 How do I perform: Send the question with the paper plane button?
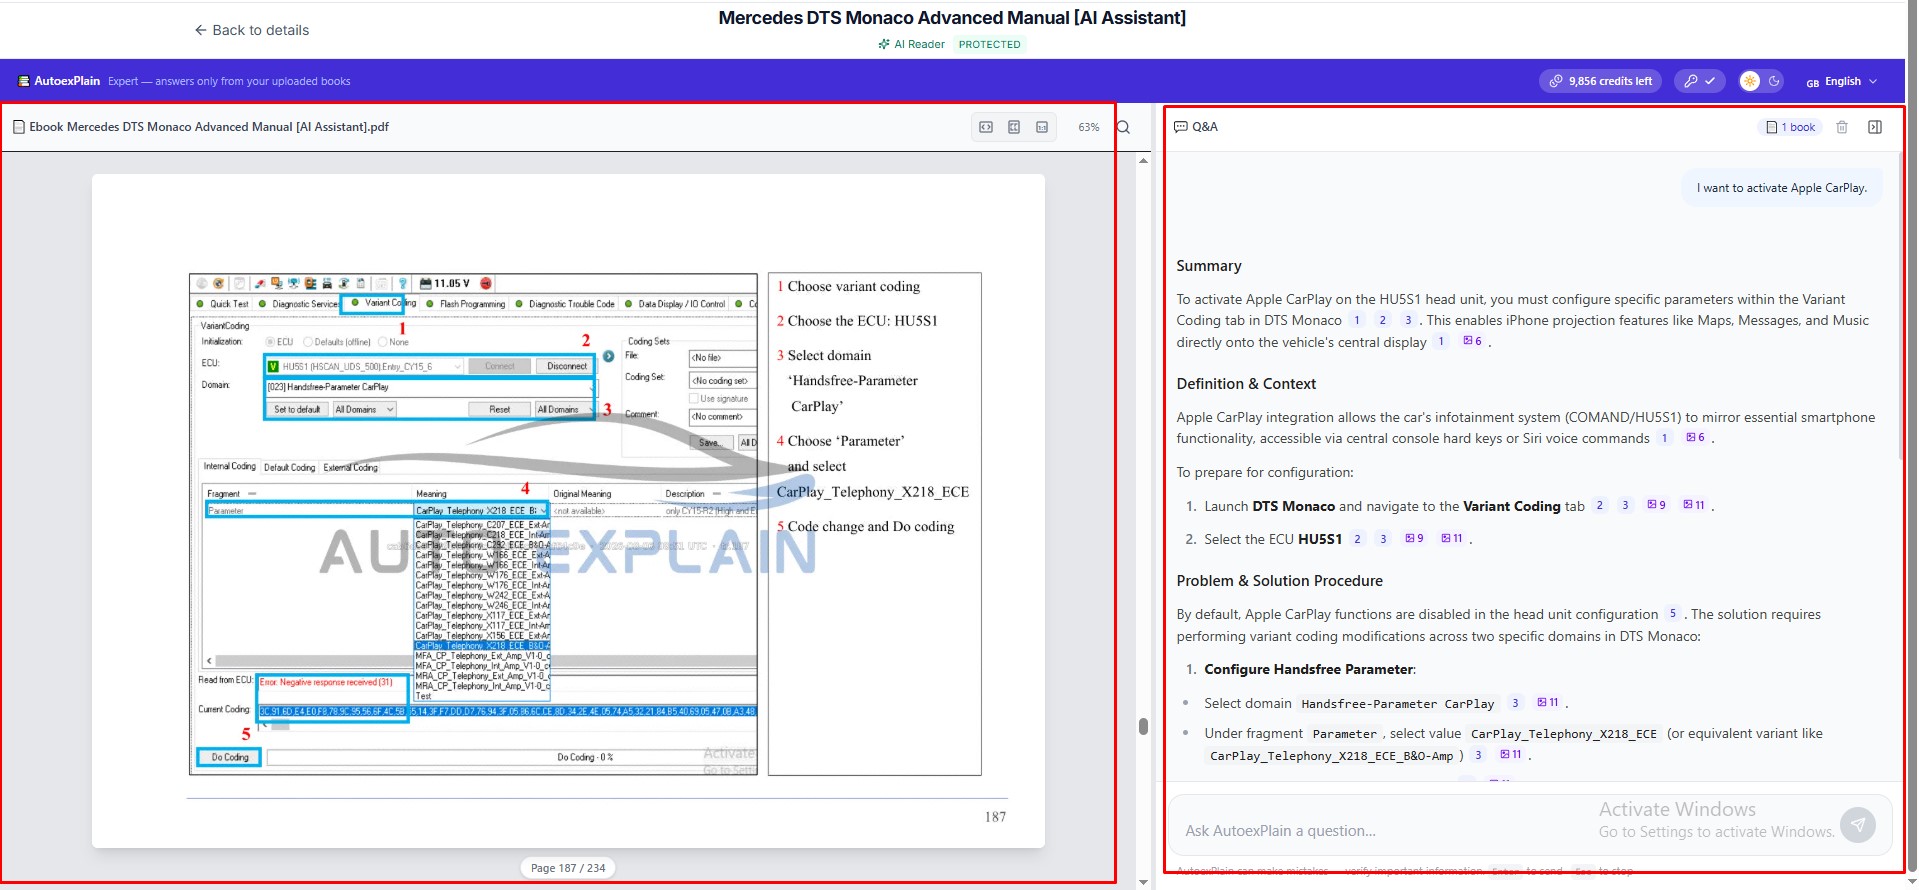click(1858, 825)
